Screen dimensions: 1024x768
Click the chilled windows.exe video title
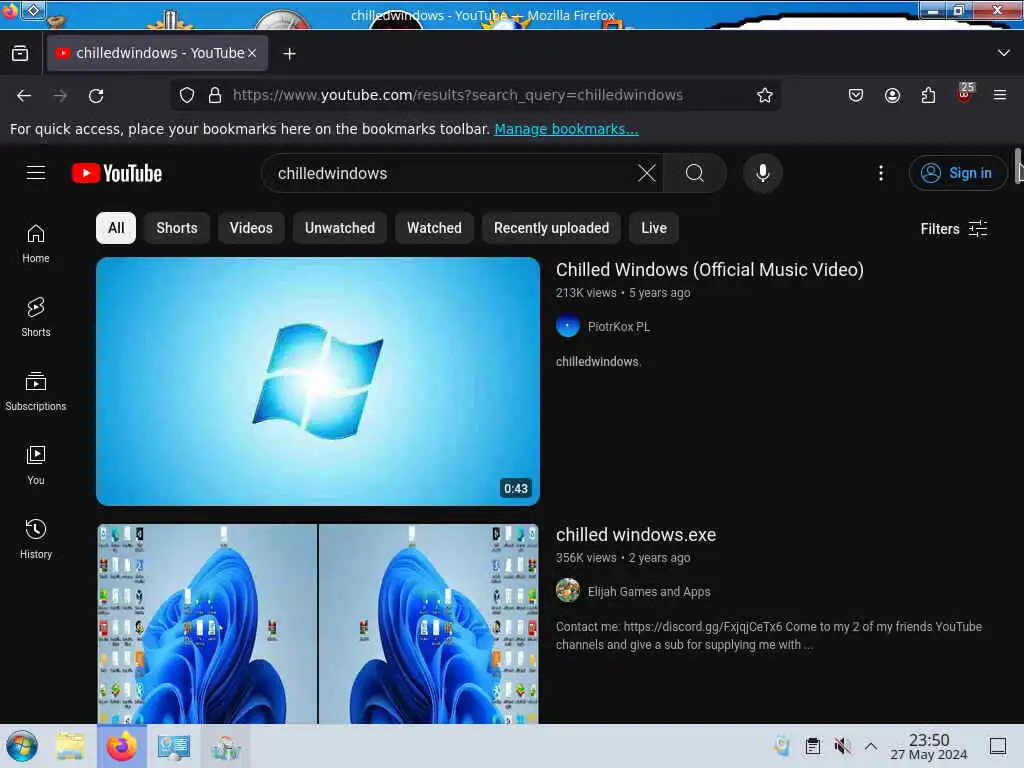636,535
